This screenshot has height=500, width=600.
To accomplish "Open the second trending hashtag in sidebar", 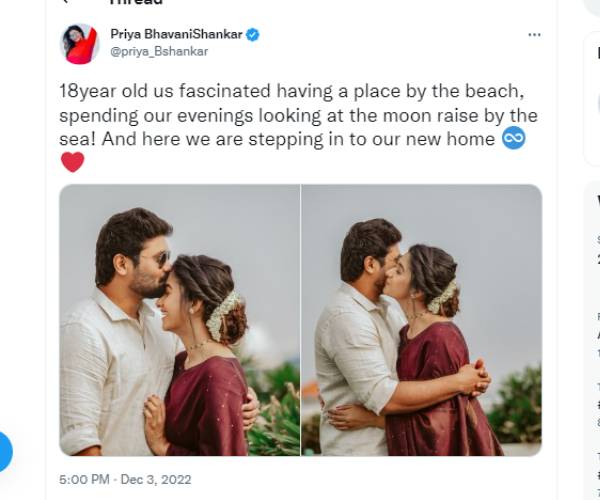I will click(x=598, y=476).
